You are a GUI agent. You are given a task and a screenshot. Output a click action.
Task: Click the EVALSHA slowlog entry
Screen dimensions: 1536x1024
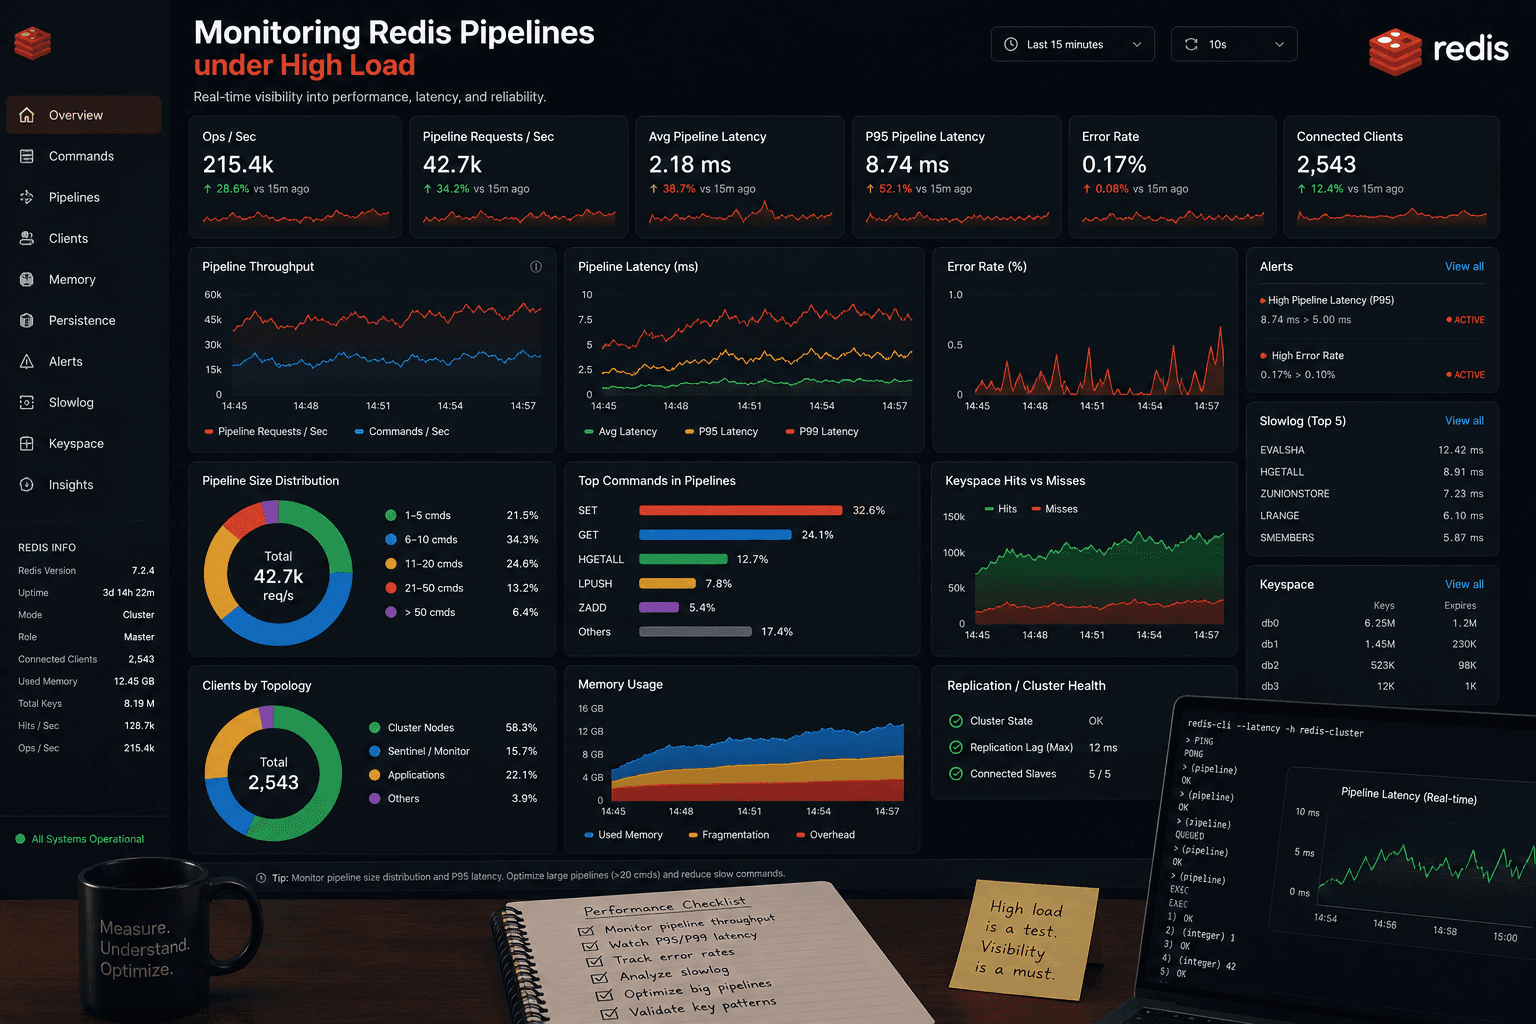pyautogui.click(x=1372, y=450)
